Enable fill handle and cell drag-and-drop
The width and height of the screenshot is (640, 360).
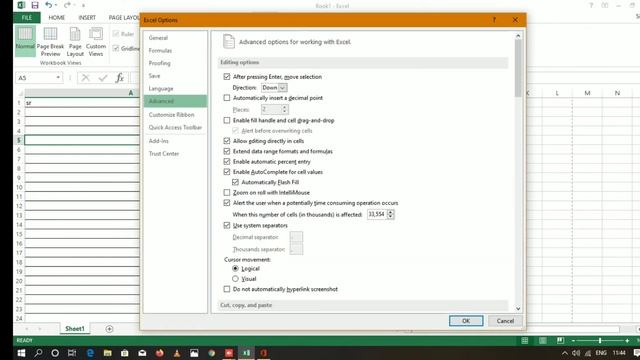[x=227, y=120]
